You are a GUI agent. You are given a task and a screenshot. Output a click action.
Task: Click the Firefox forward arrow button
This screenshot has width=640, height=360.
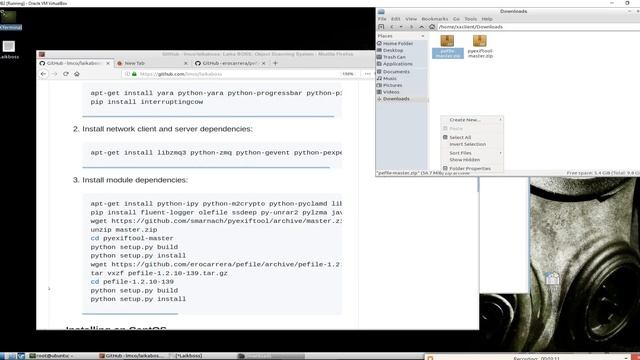[55, 74]
